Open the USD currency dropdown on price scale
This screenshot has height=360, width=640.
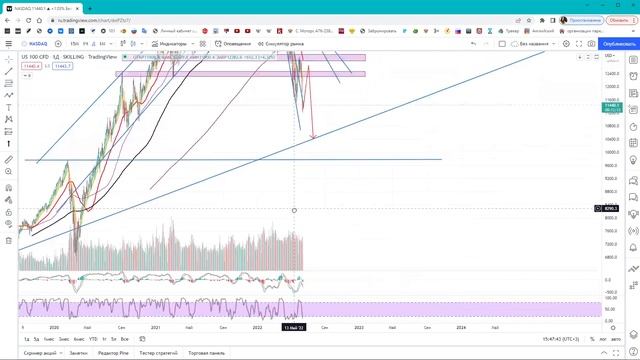(x=610, y=56)
